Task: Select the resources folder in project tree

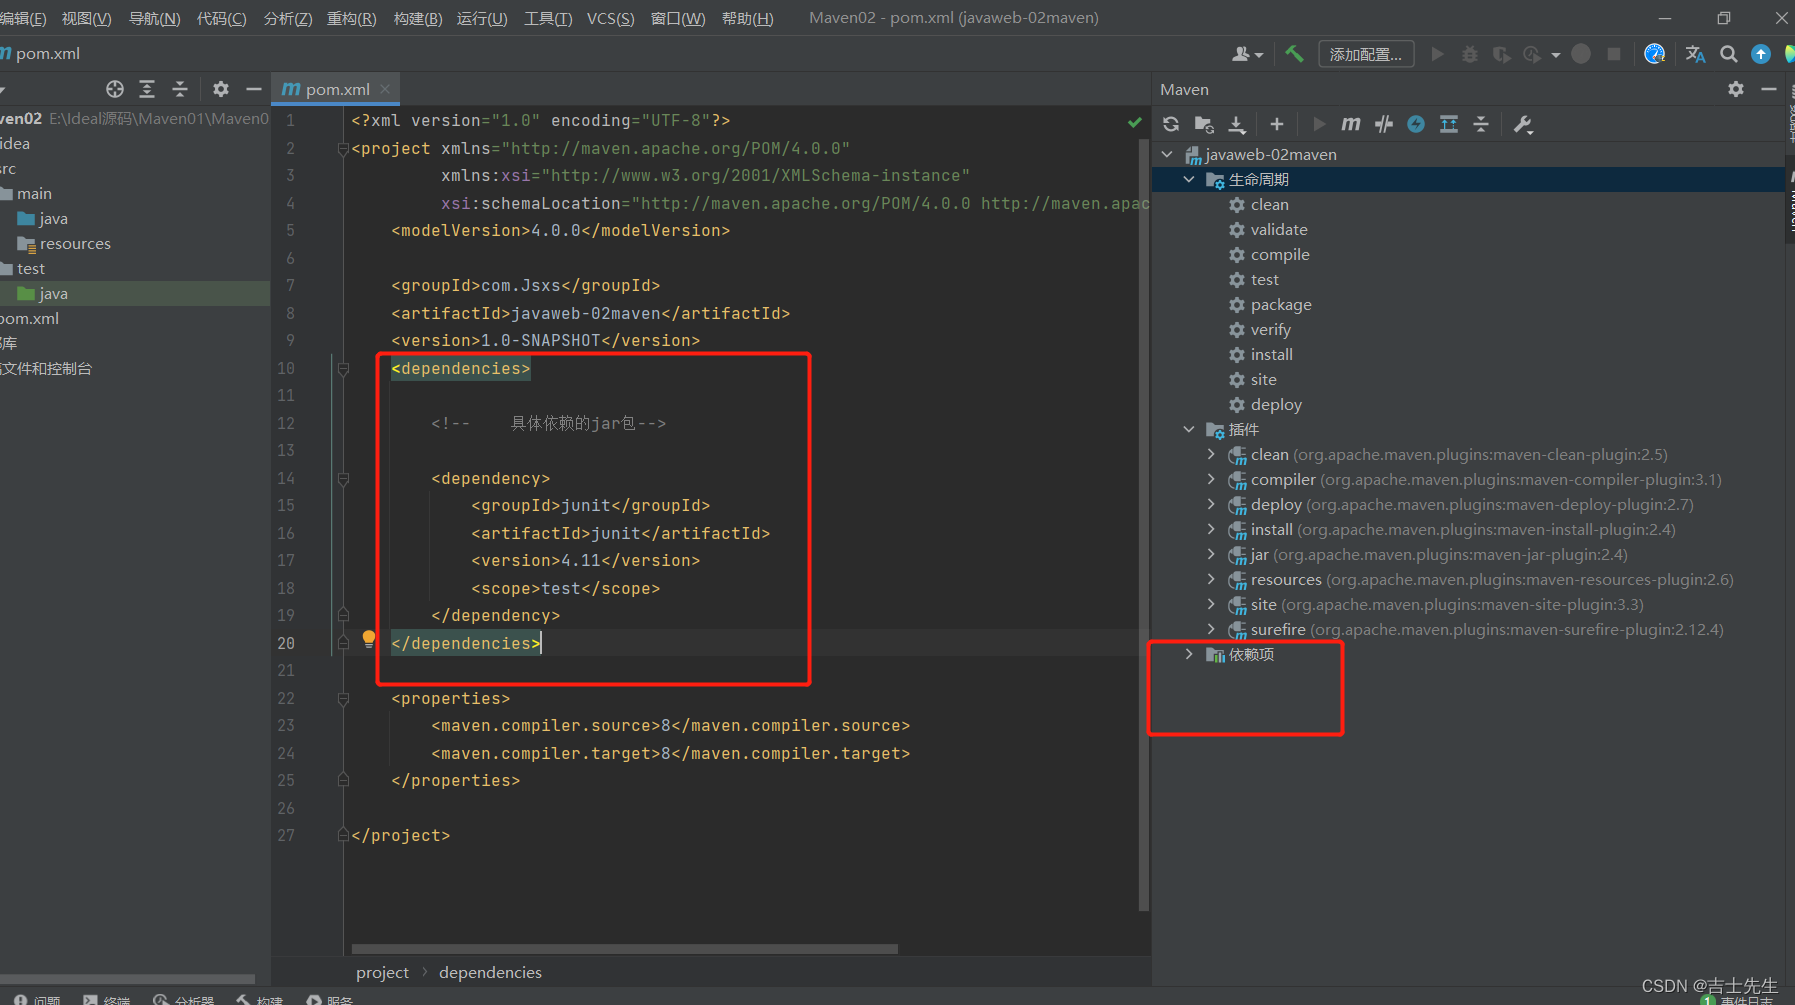Action: pyautogui.click(x=64, y=243)
